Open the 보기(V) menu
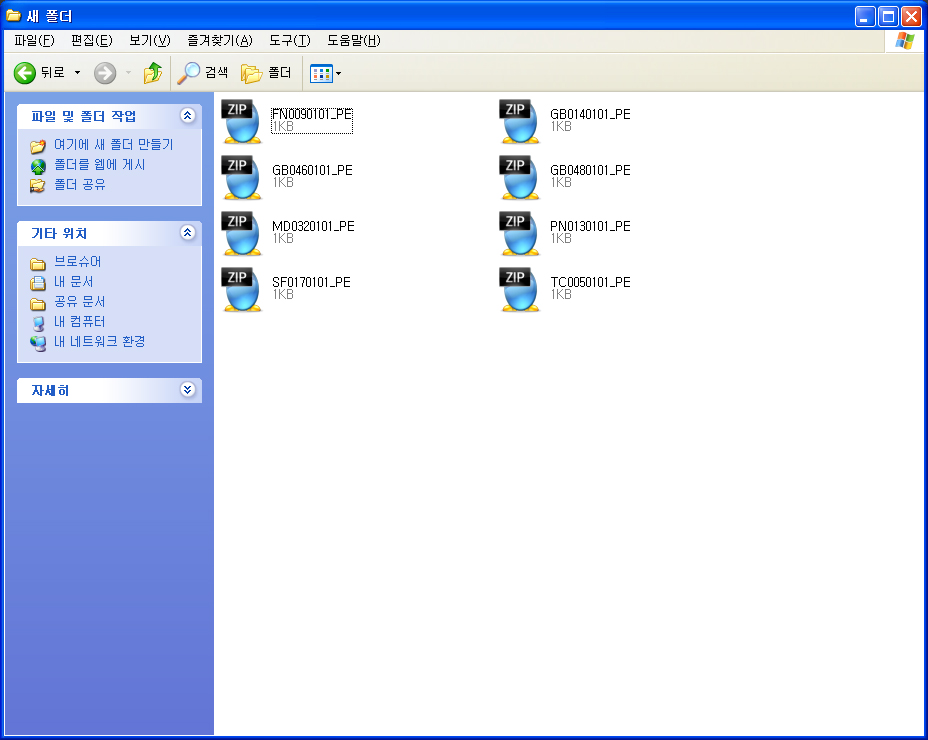The width and height of the screenshot is (928, 740). 150,40
